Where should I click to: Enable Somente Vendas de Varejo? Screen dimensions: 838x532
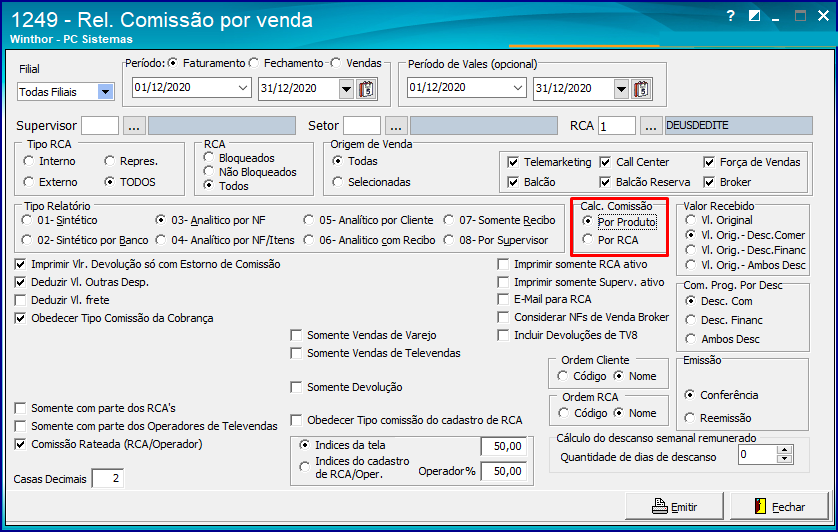point(296,335)
